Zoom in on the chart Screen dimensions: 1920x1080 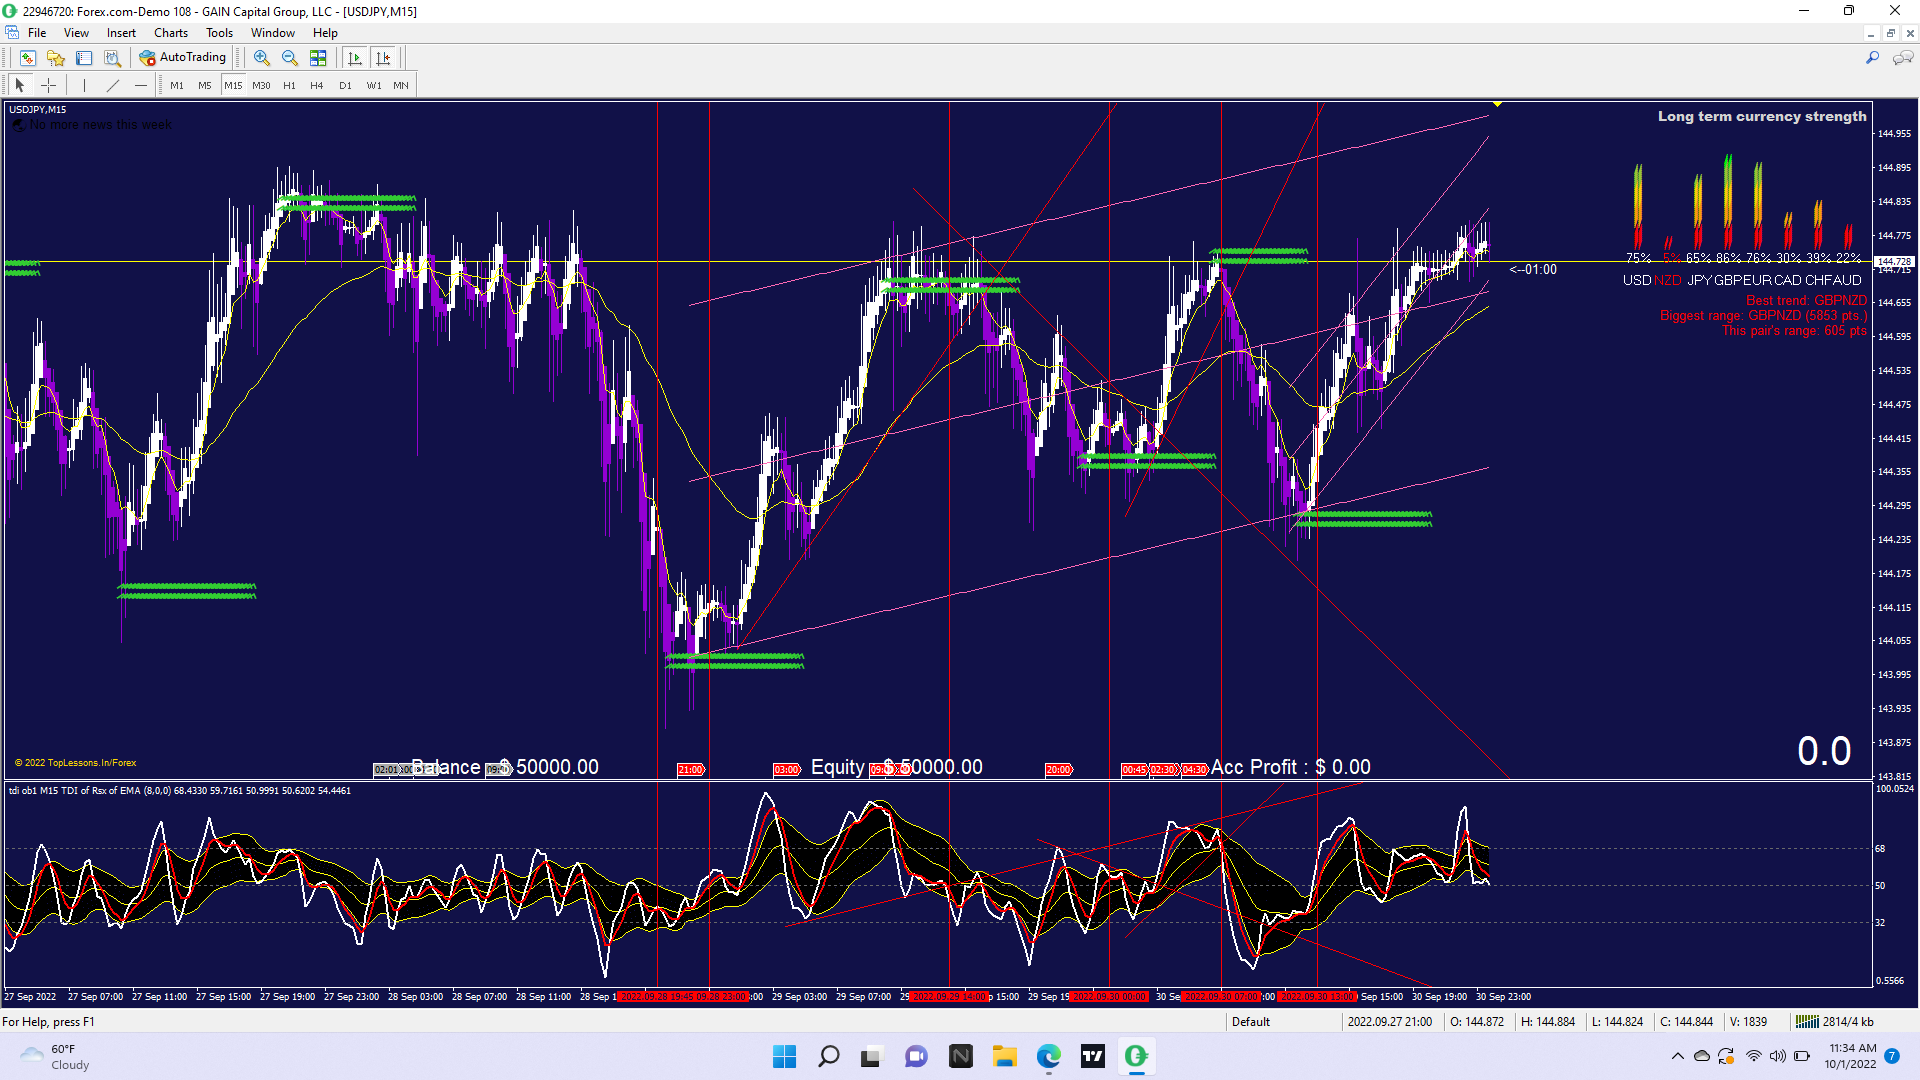[261, 58]
